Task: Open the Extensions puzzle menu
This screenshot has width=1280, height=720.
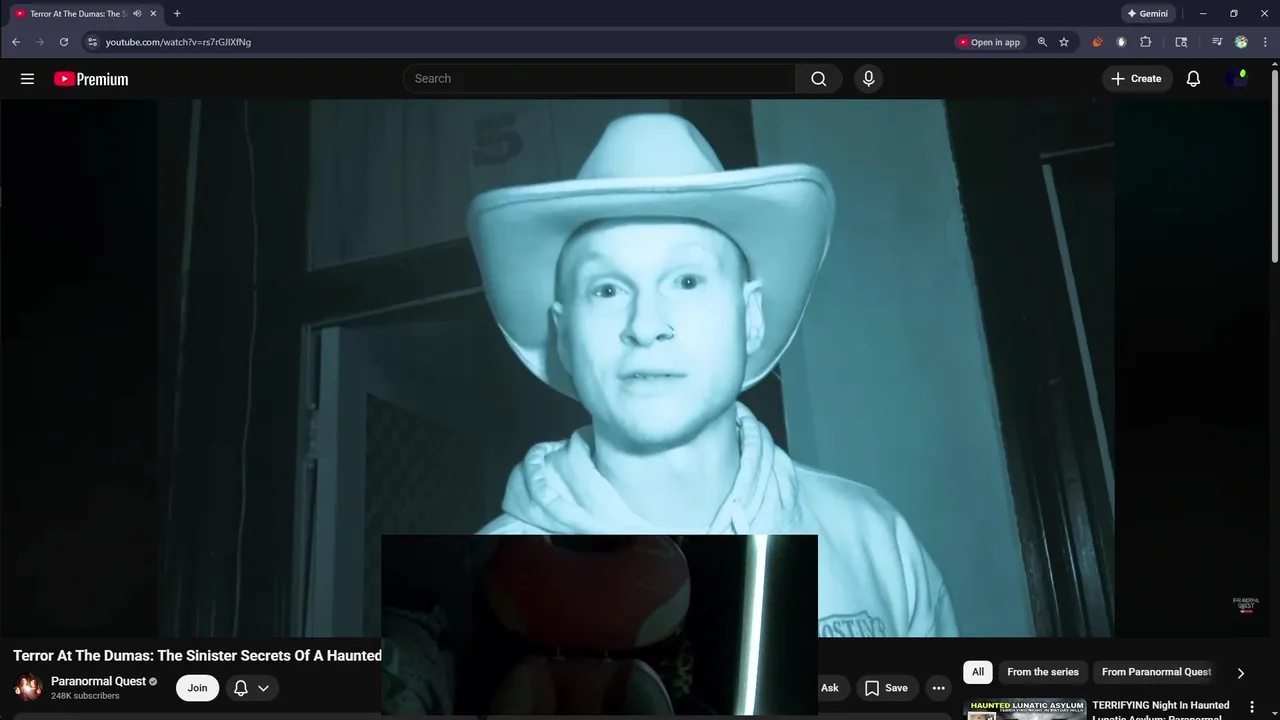Action: [x=1146, y=42]
